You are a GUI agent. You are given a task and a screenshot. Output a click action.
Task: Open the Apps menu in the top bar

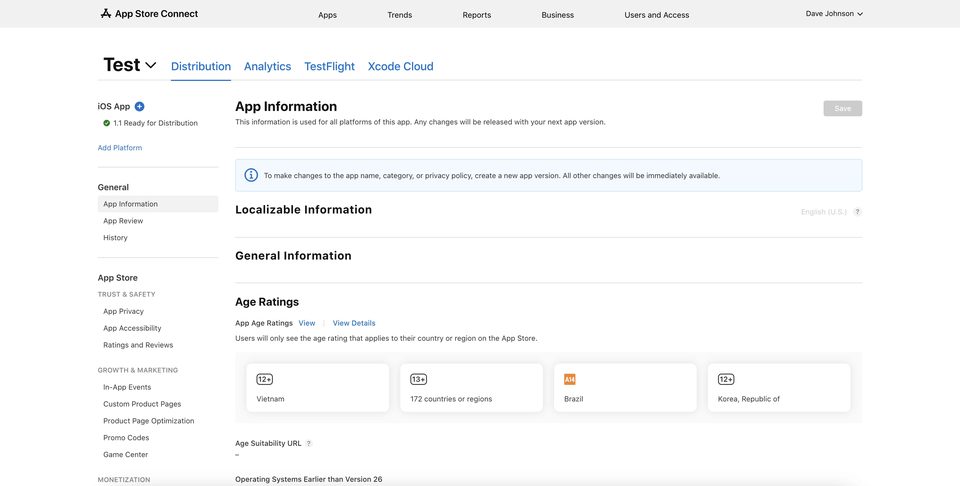click(x=328, y=15)
